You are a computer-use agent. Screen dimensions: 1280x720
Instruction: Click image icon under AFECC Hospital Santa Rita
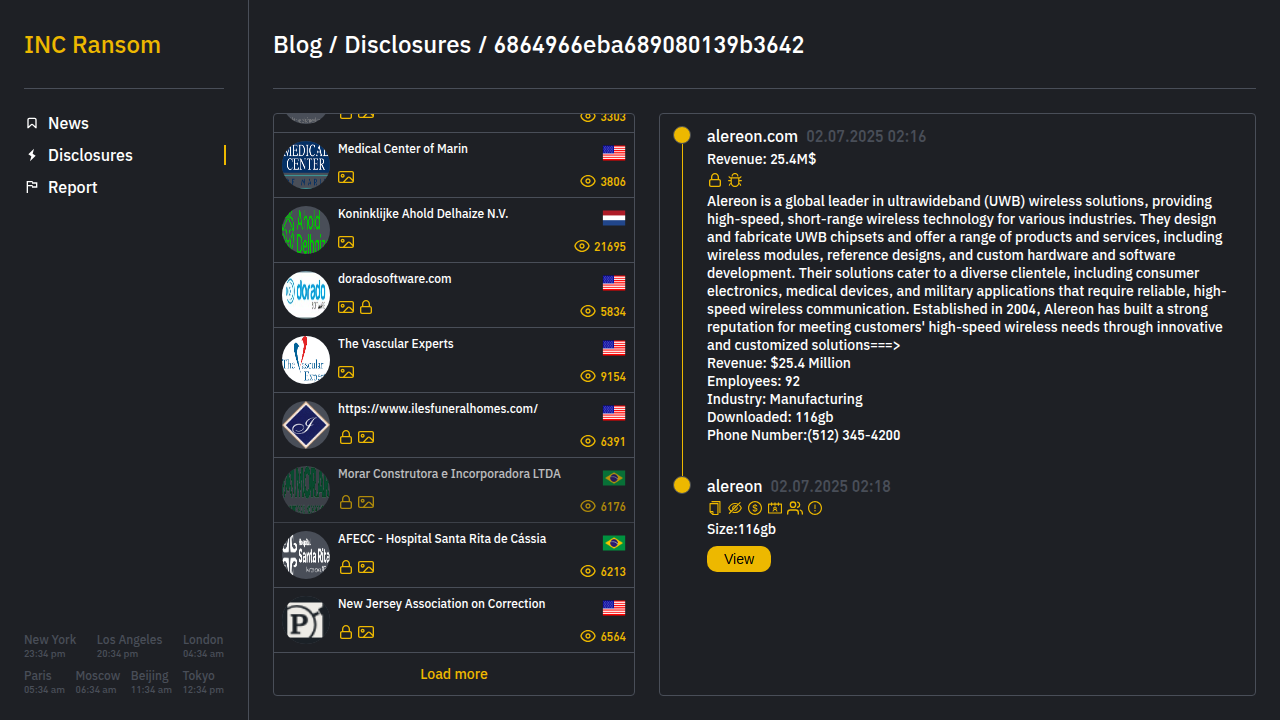(366, 567)
